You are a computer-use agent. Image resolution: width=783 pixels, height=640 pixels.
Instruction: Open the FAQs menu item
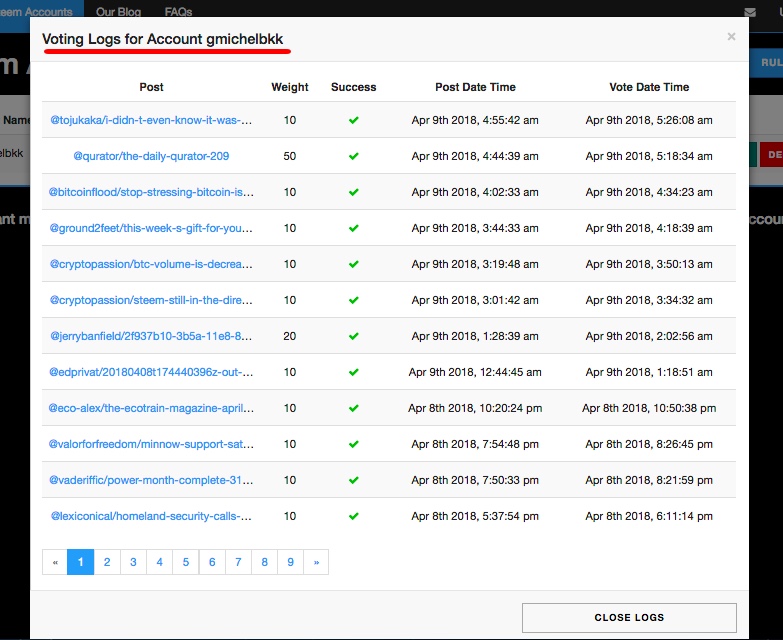click(178, 11)
